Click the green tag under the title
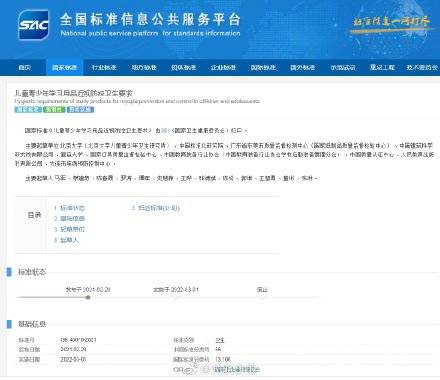This screenshot has height=380, width=440. click(54, 109)
